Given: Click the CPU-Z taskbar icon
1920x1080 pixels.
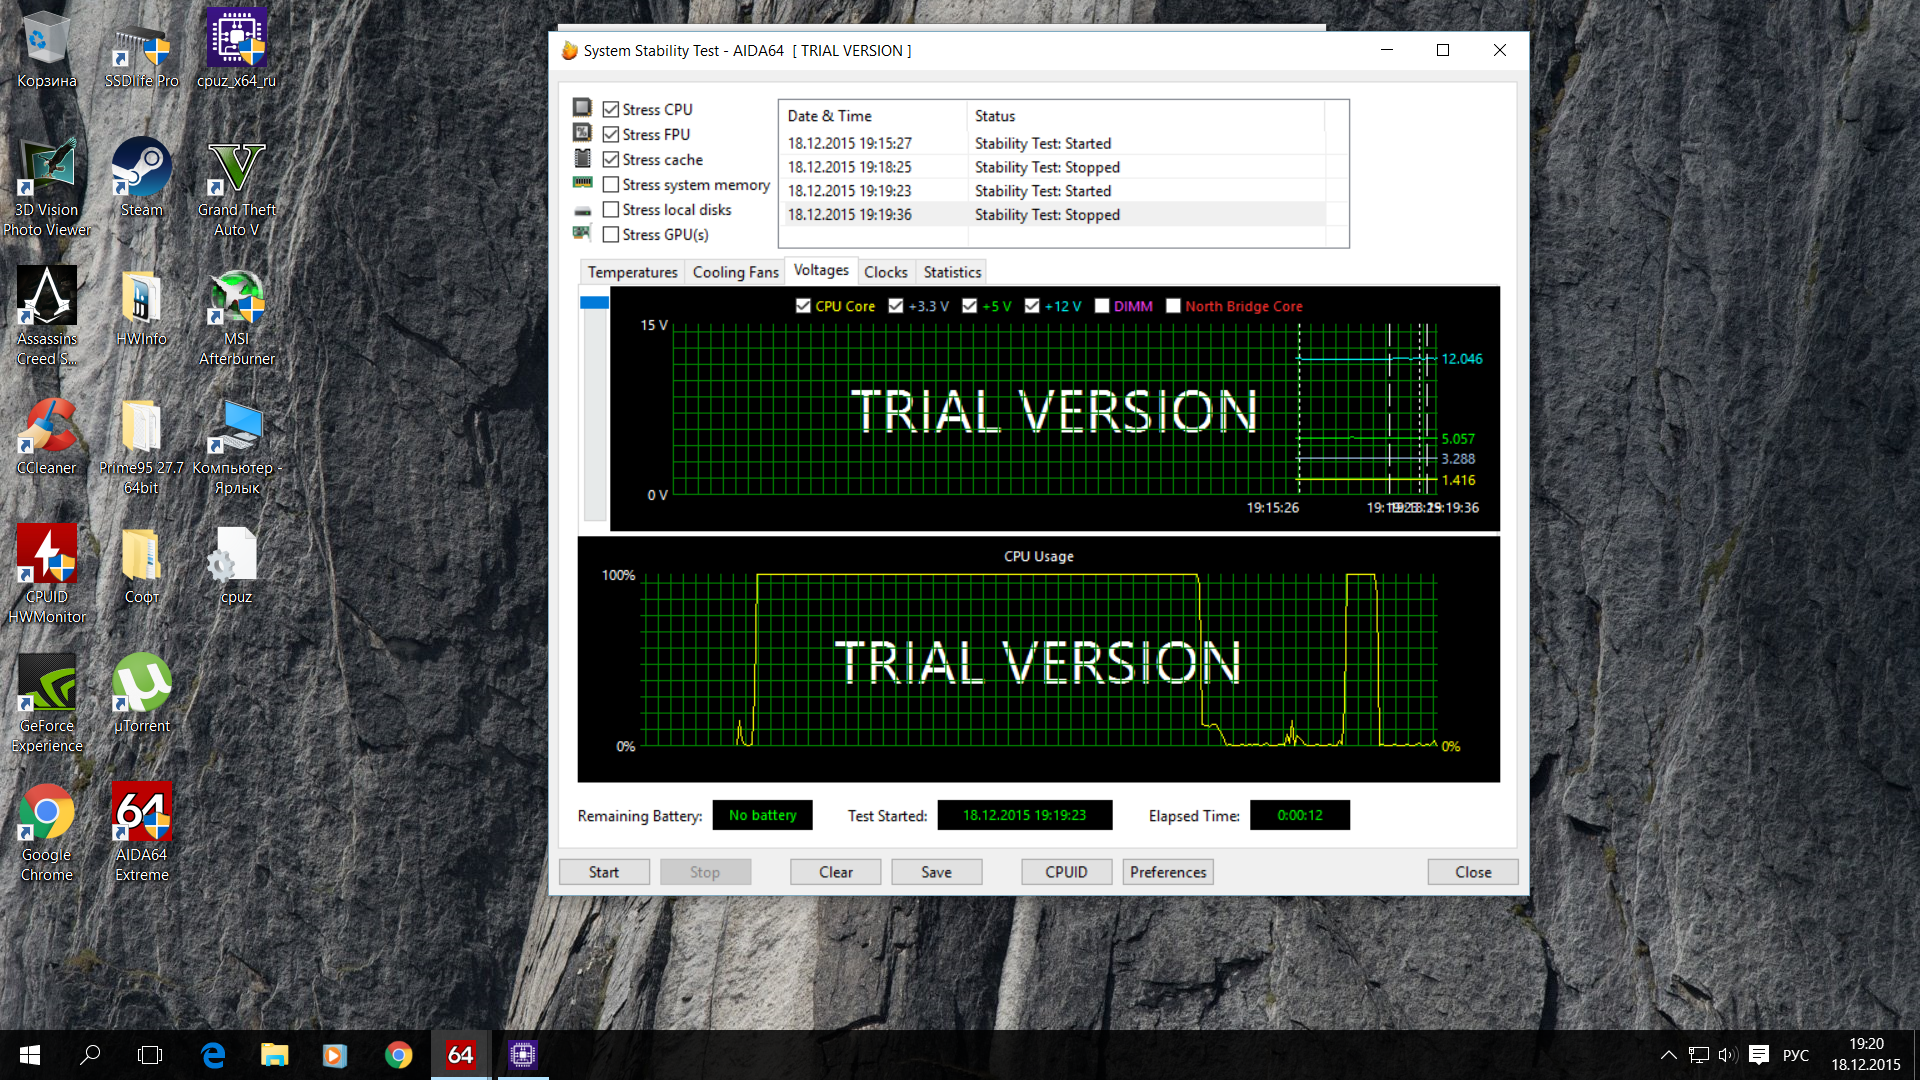Looking at the screenshot, I should (522, 1054).
